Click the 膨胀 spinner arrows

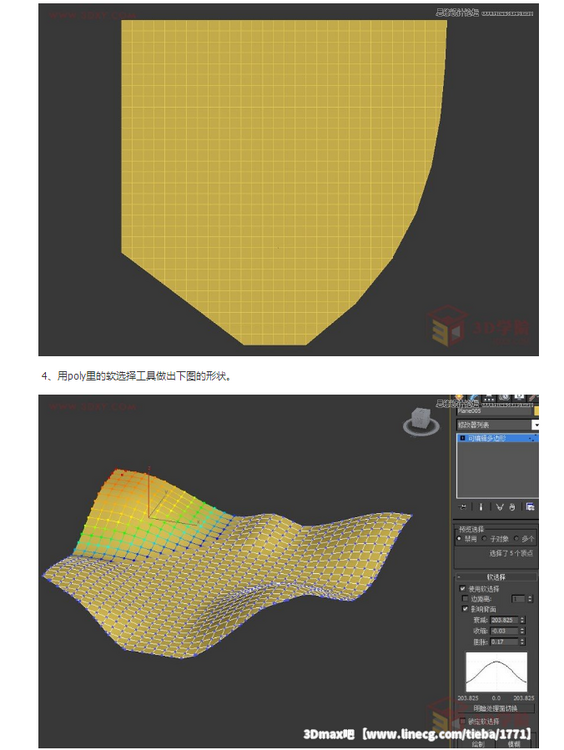[522, 642]
